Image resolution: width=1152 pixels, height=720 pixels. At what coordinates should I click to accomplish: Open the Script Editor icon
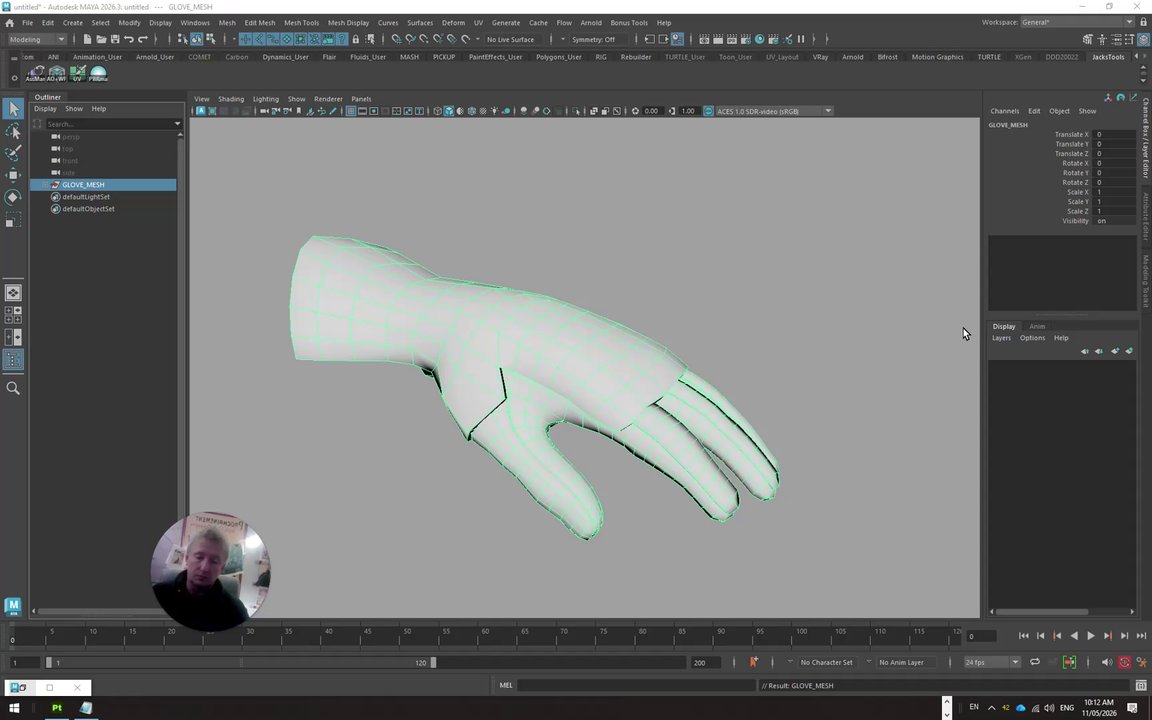tap(1141, 685)
